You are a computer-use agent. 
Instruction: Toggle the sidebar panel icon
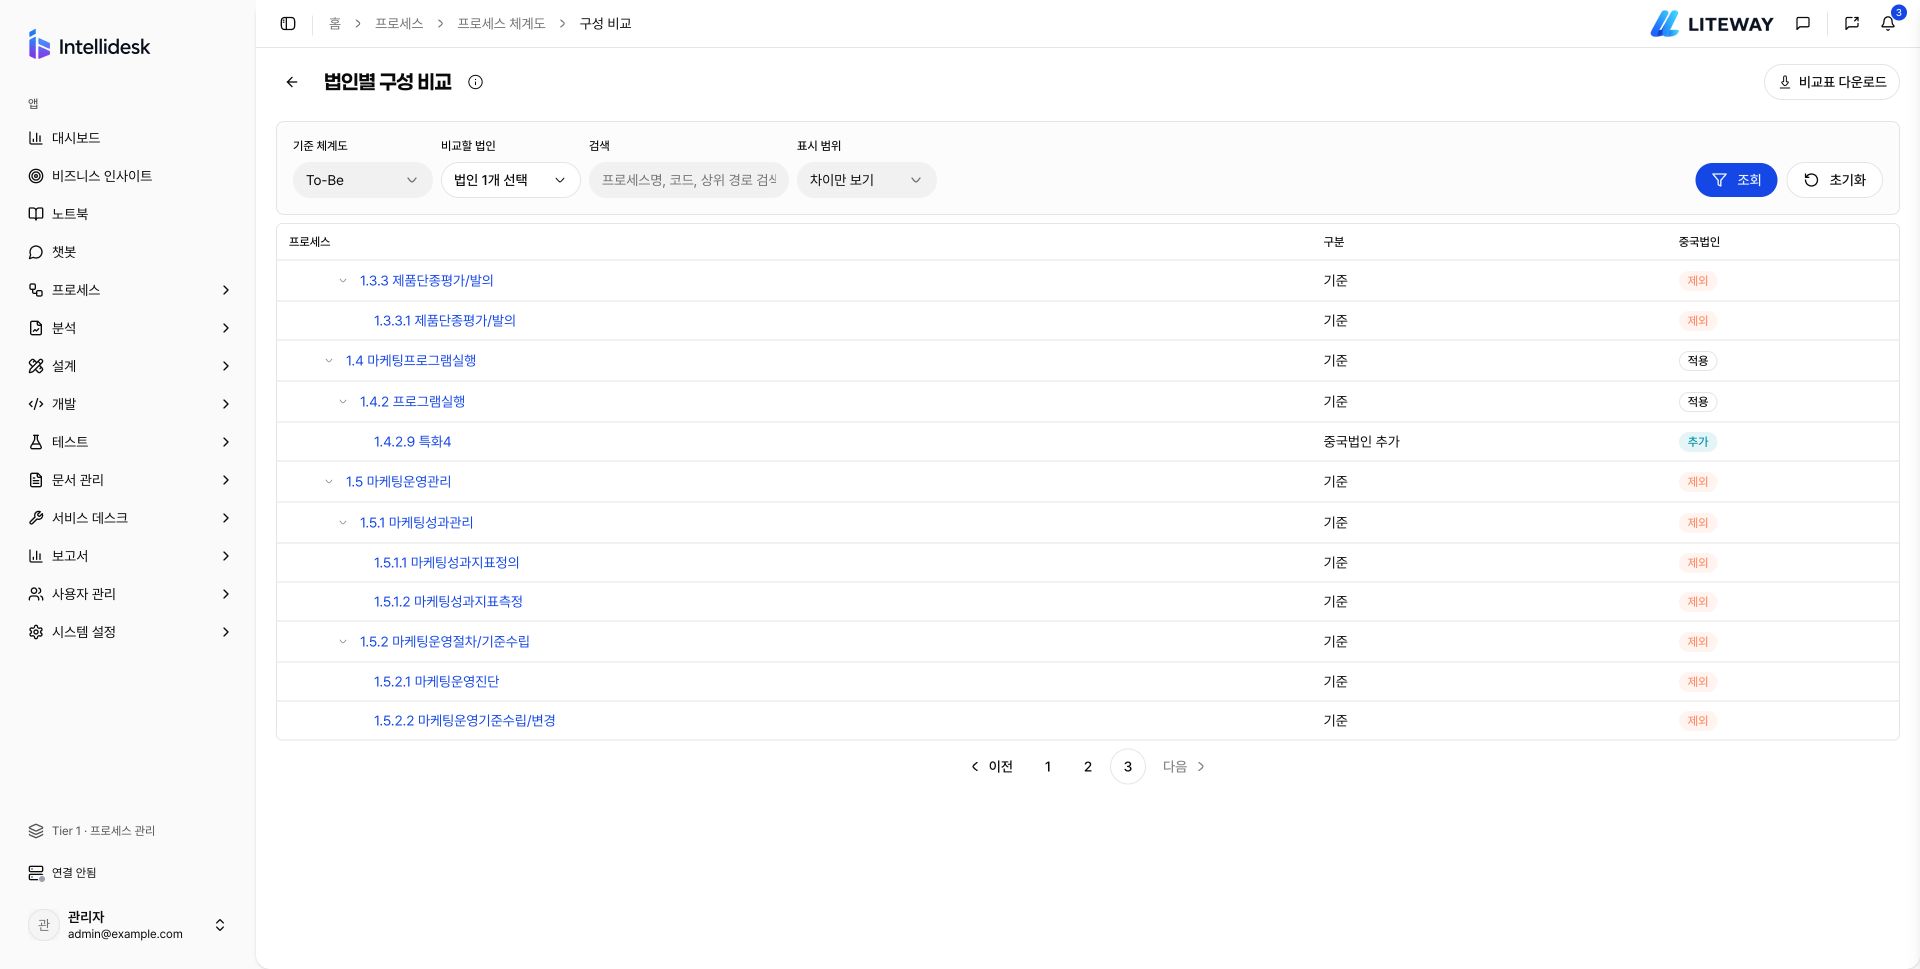(288, 23)
